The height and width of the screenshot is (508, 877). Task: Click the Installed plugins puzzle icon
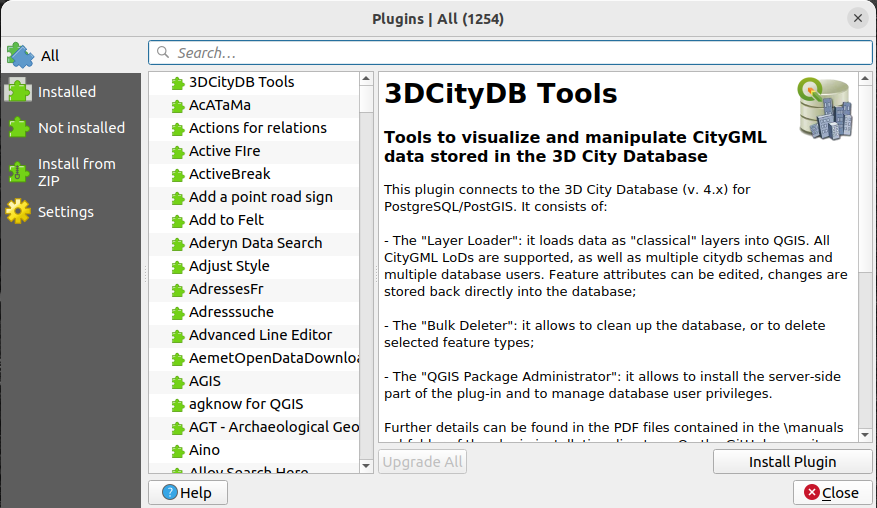click(19, 91)
